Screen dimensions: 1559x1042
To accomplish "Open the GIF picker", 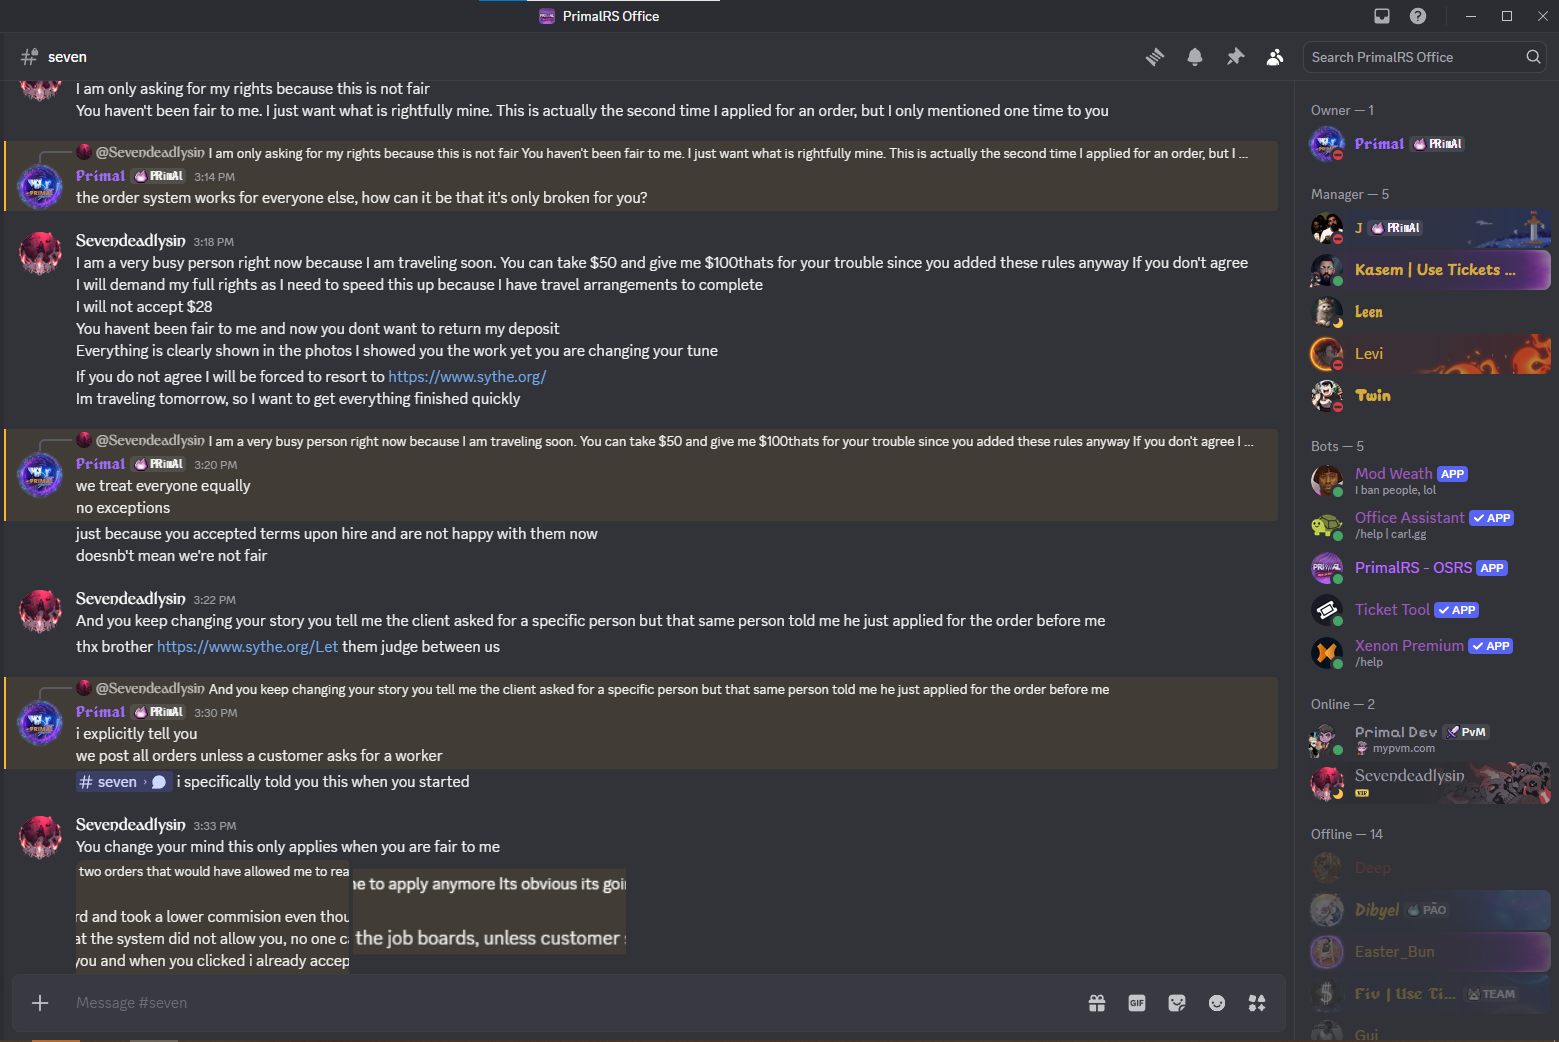I will (1137, 1002).
